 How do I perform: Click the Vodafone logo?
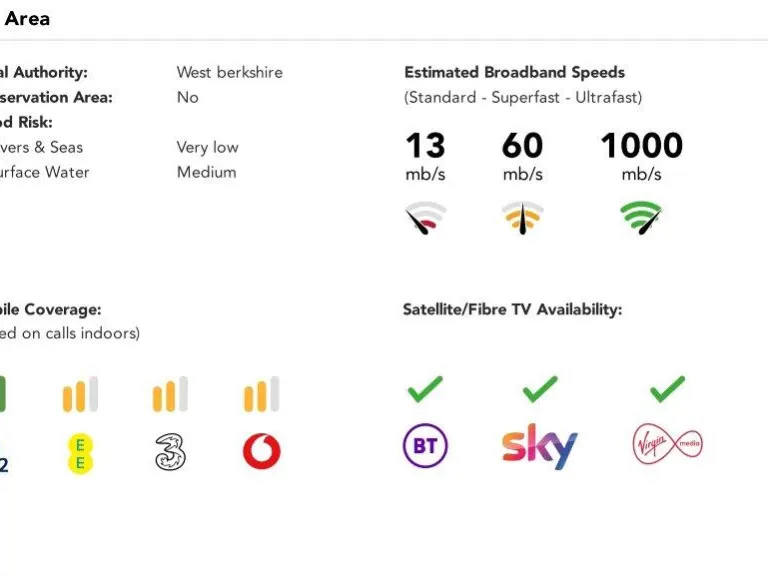coord(262,452)
